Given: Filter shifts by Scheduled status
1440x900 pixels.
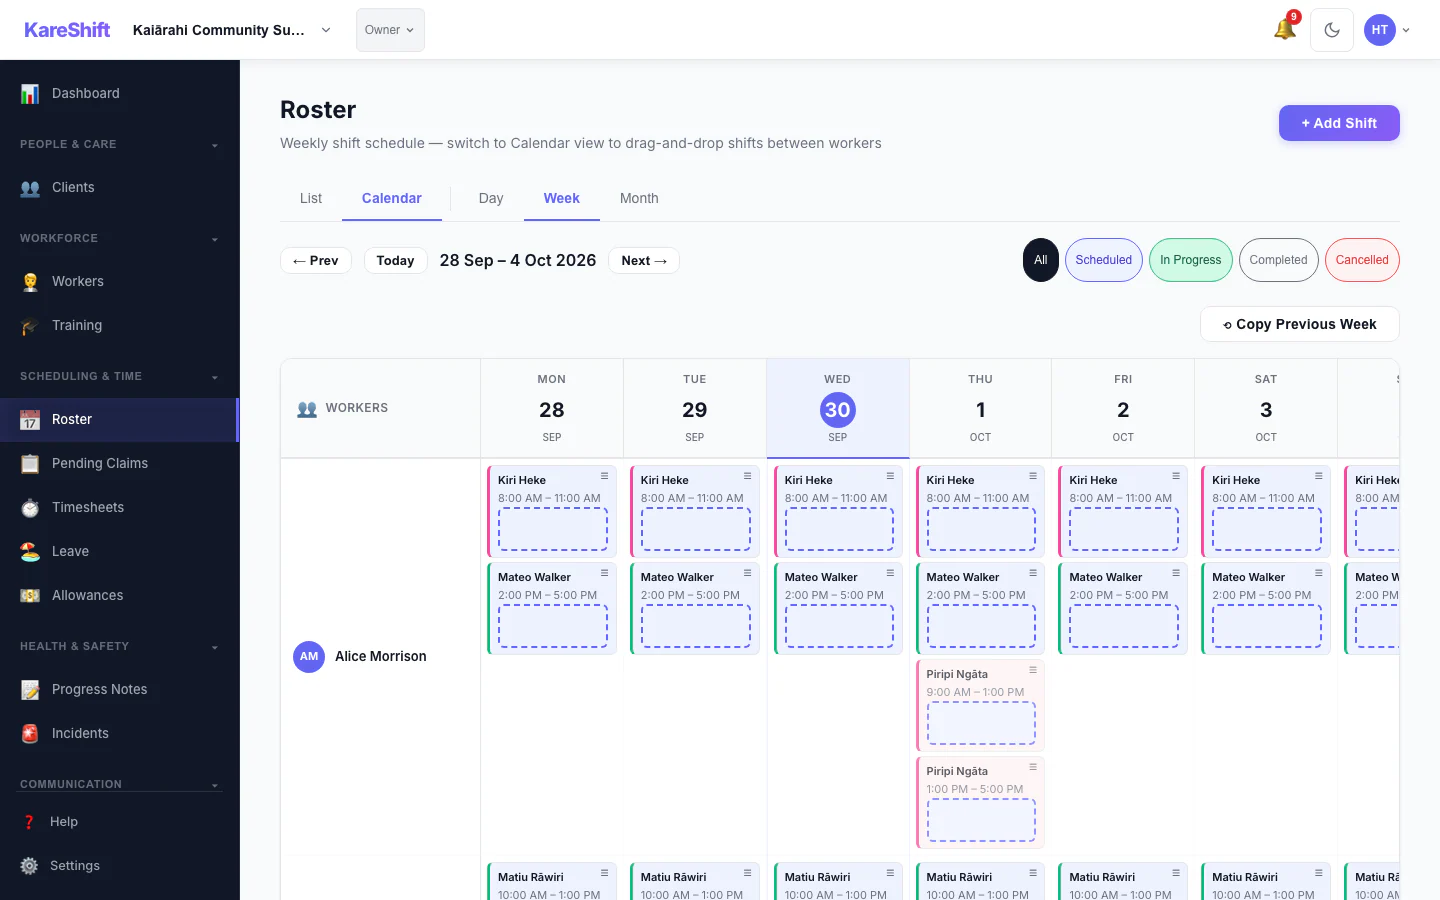Looking at the screenshot, I should [x=1104, y=260].
